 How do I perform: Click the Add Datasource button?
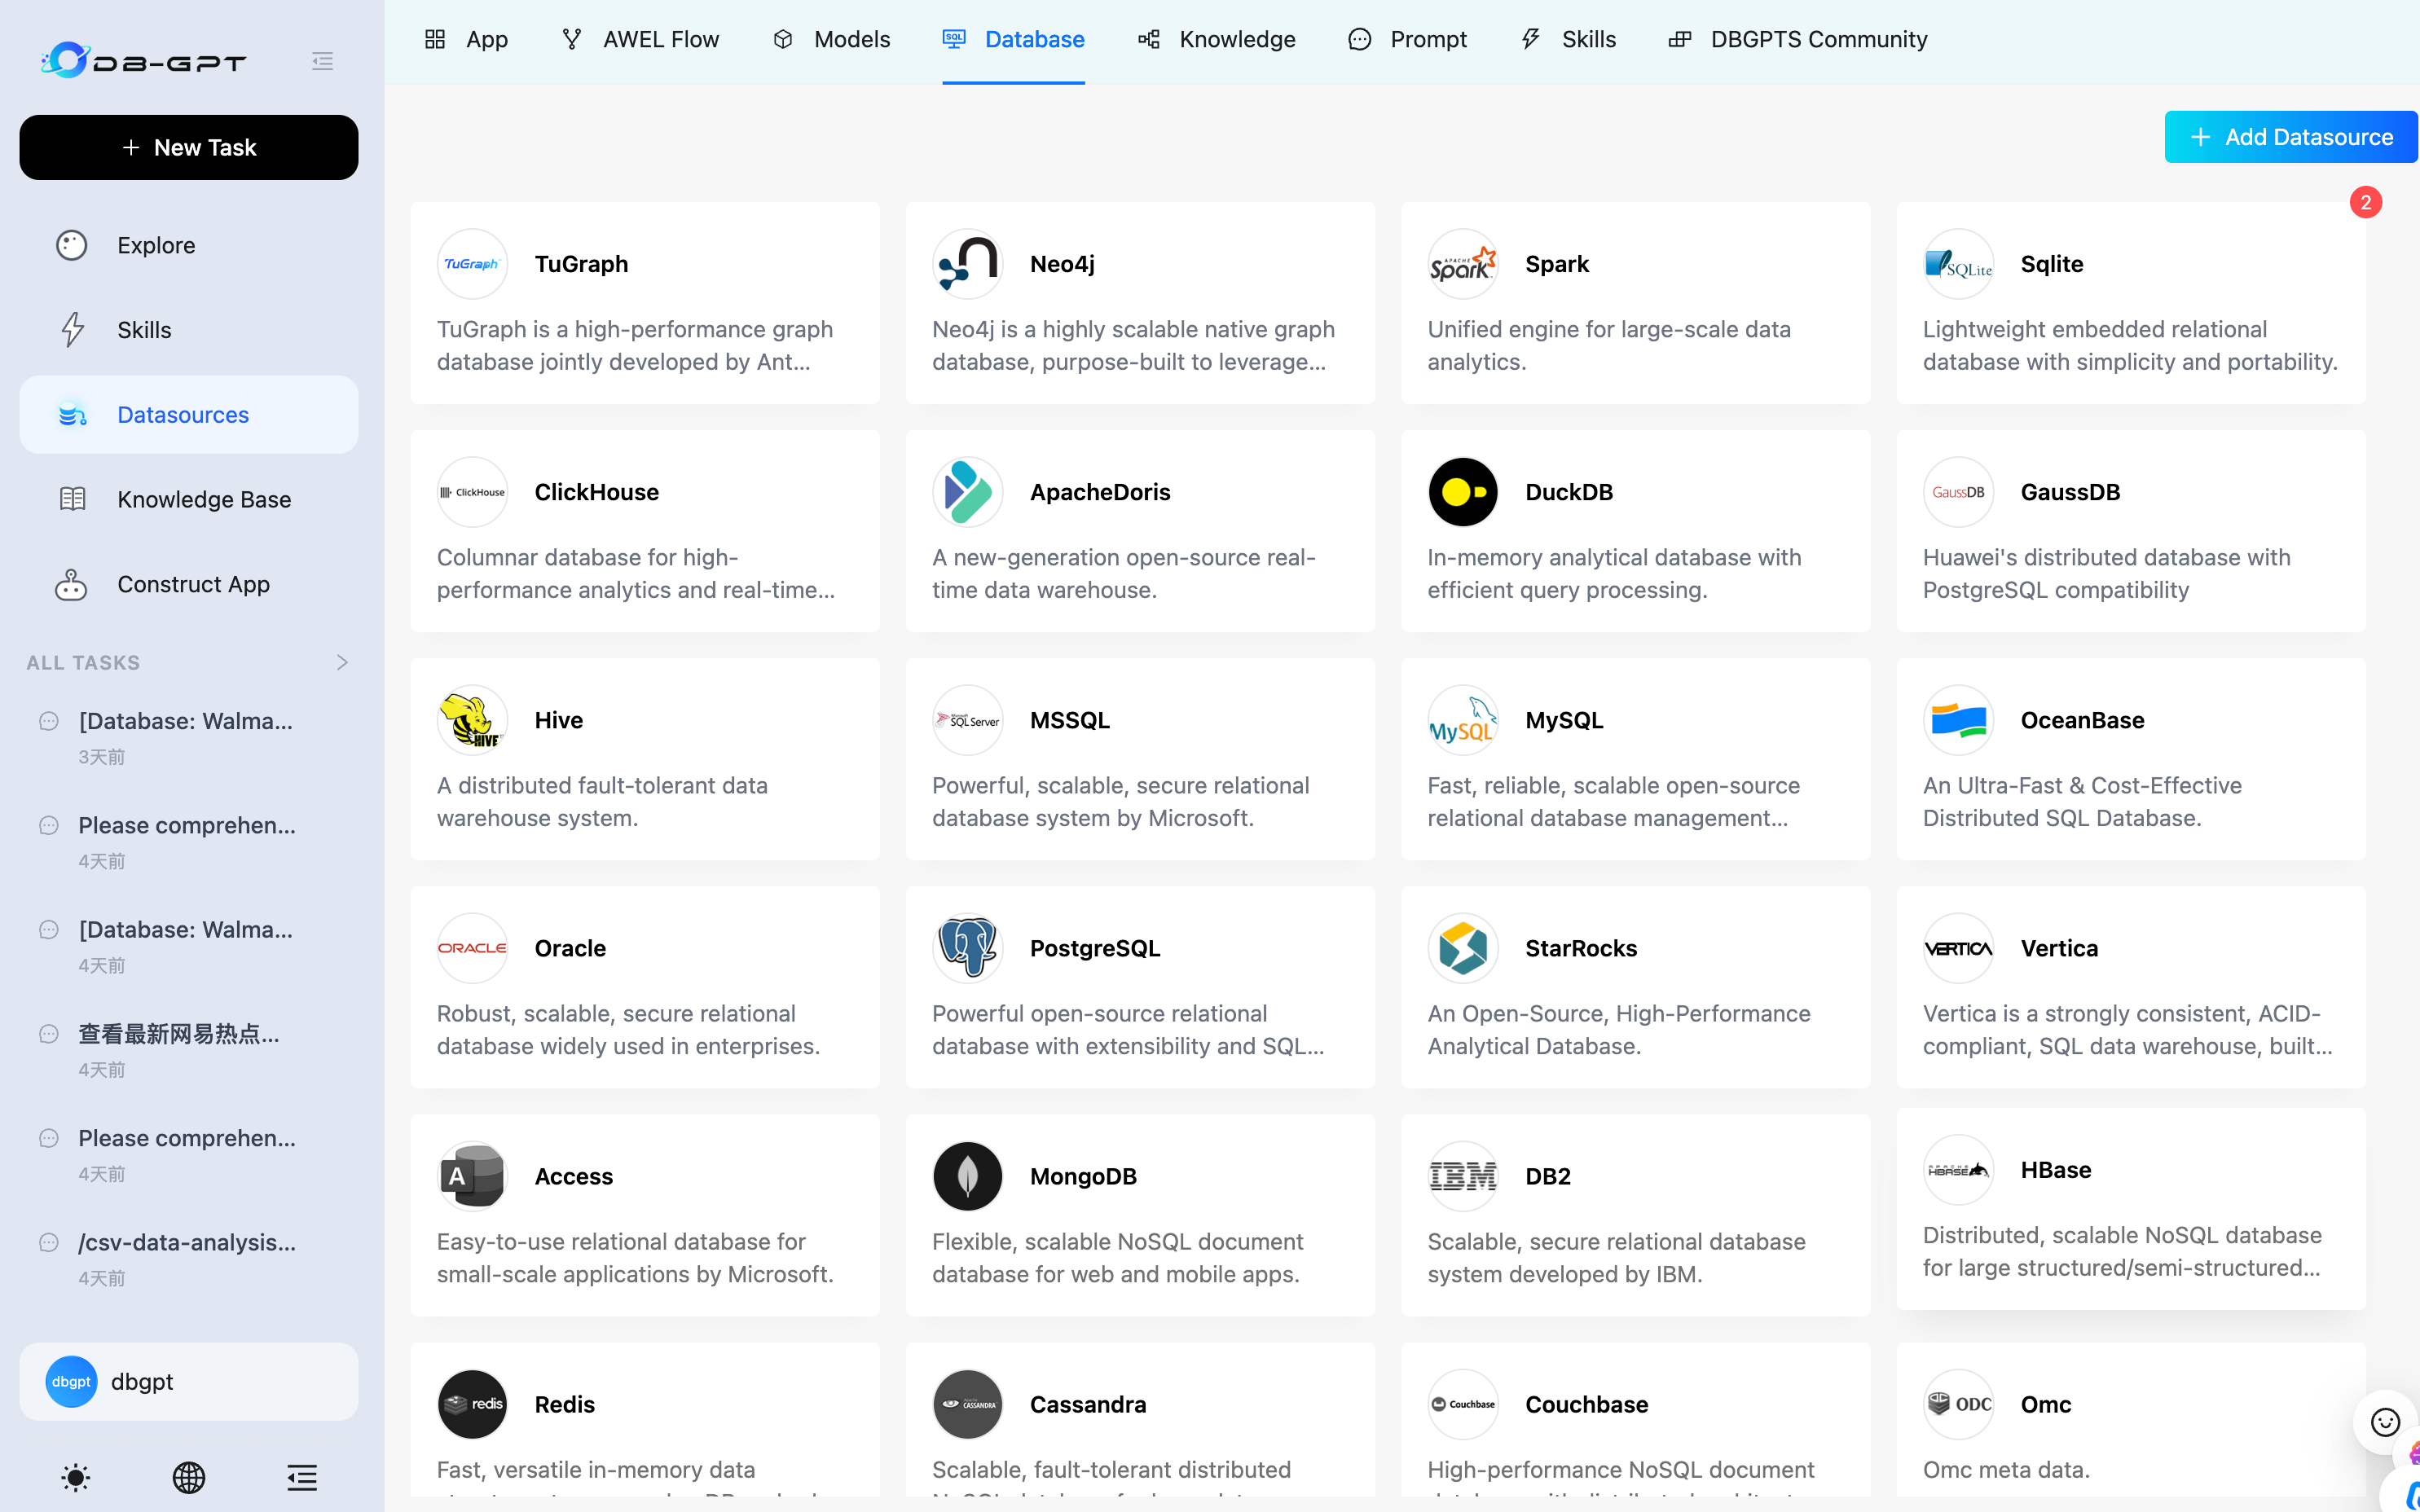pyautogui.click(x=2290, y=136)
